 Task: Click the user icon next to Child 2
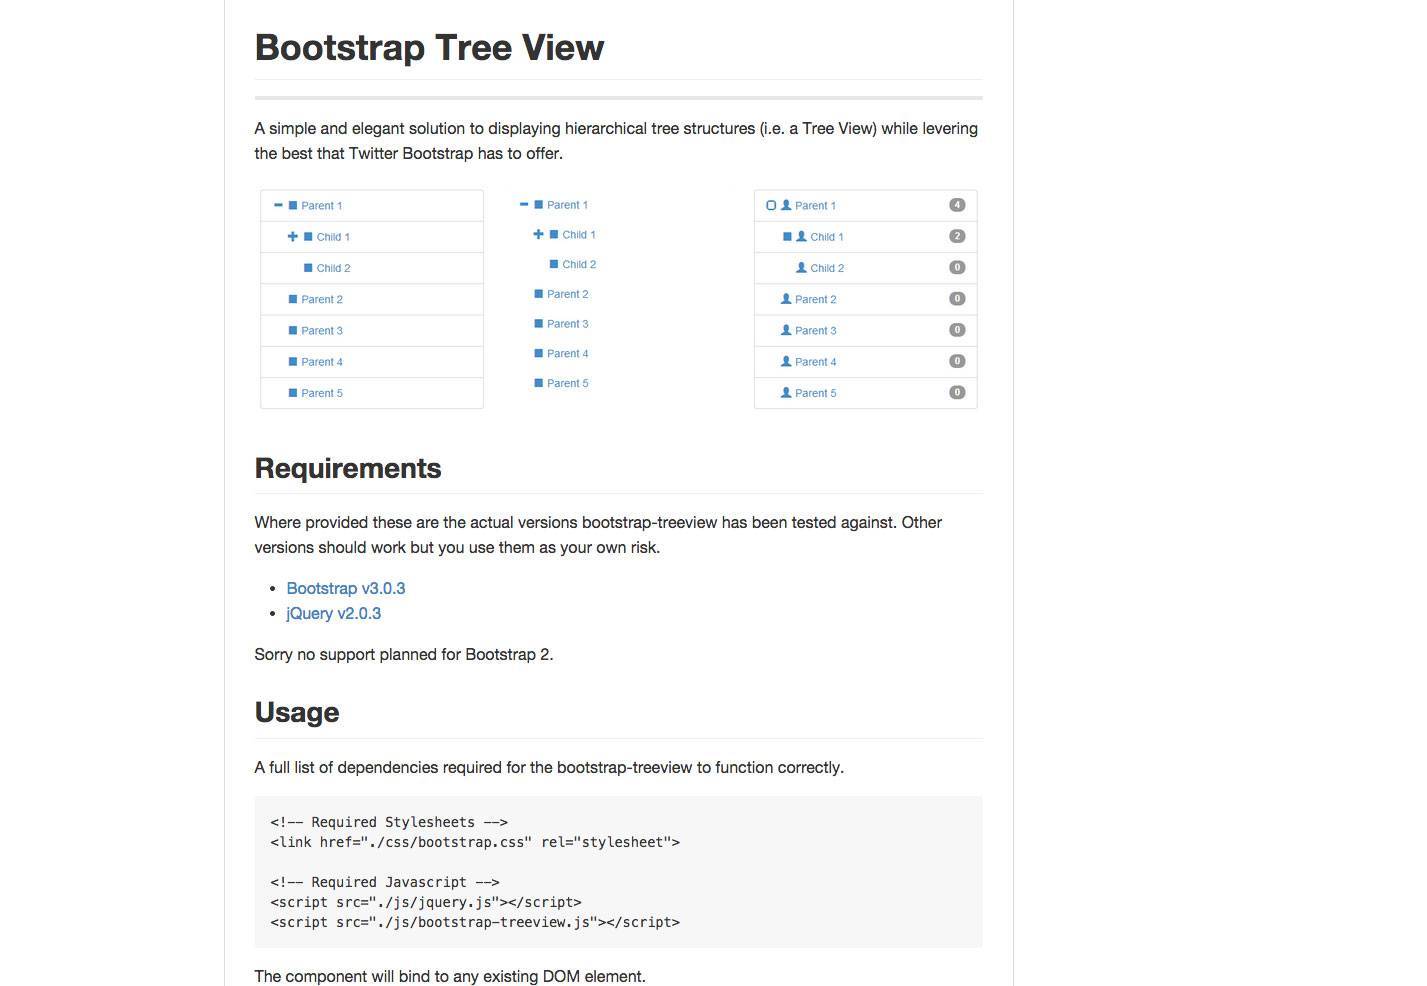point(801,268)
